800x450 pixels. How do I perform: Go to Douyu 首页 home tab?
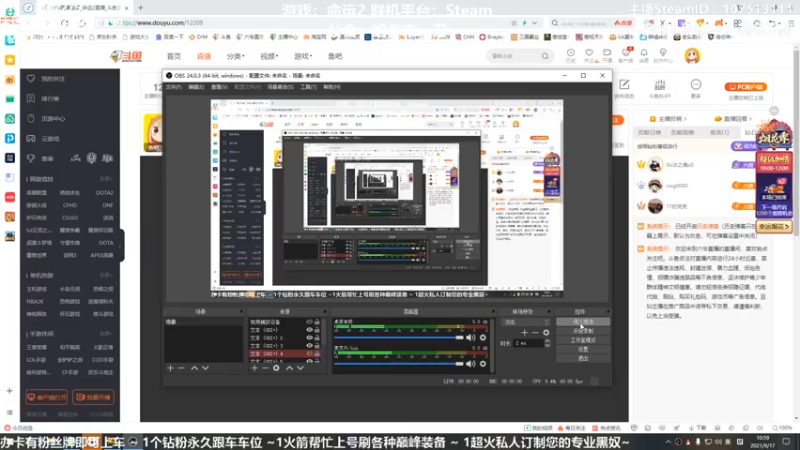[174, 56]
